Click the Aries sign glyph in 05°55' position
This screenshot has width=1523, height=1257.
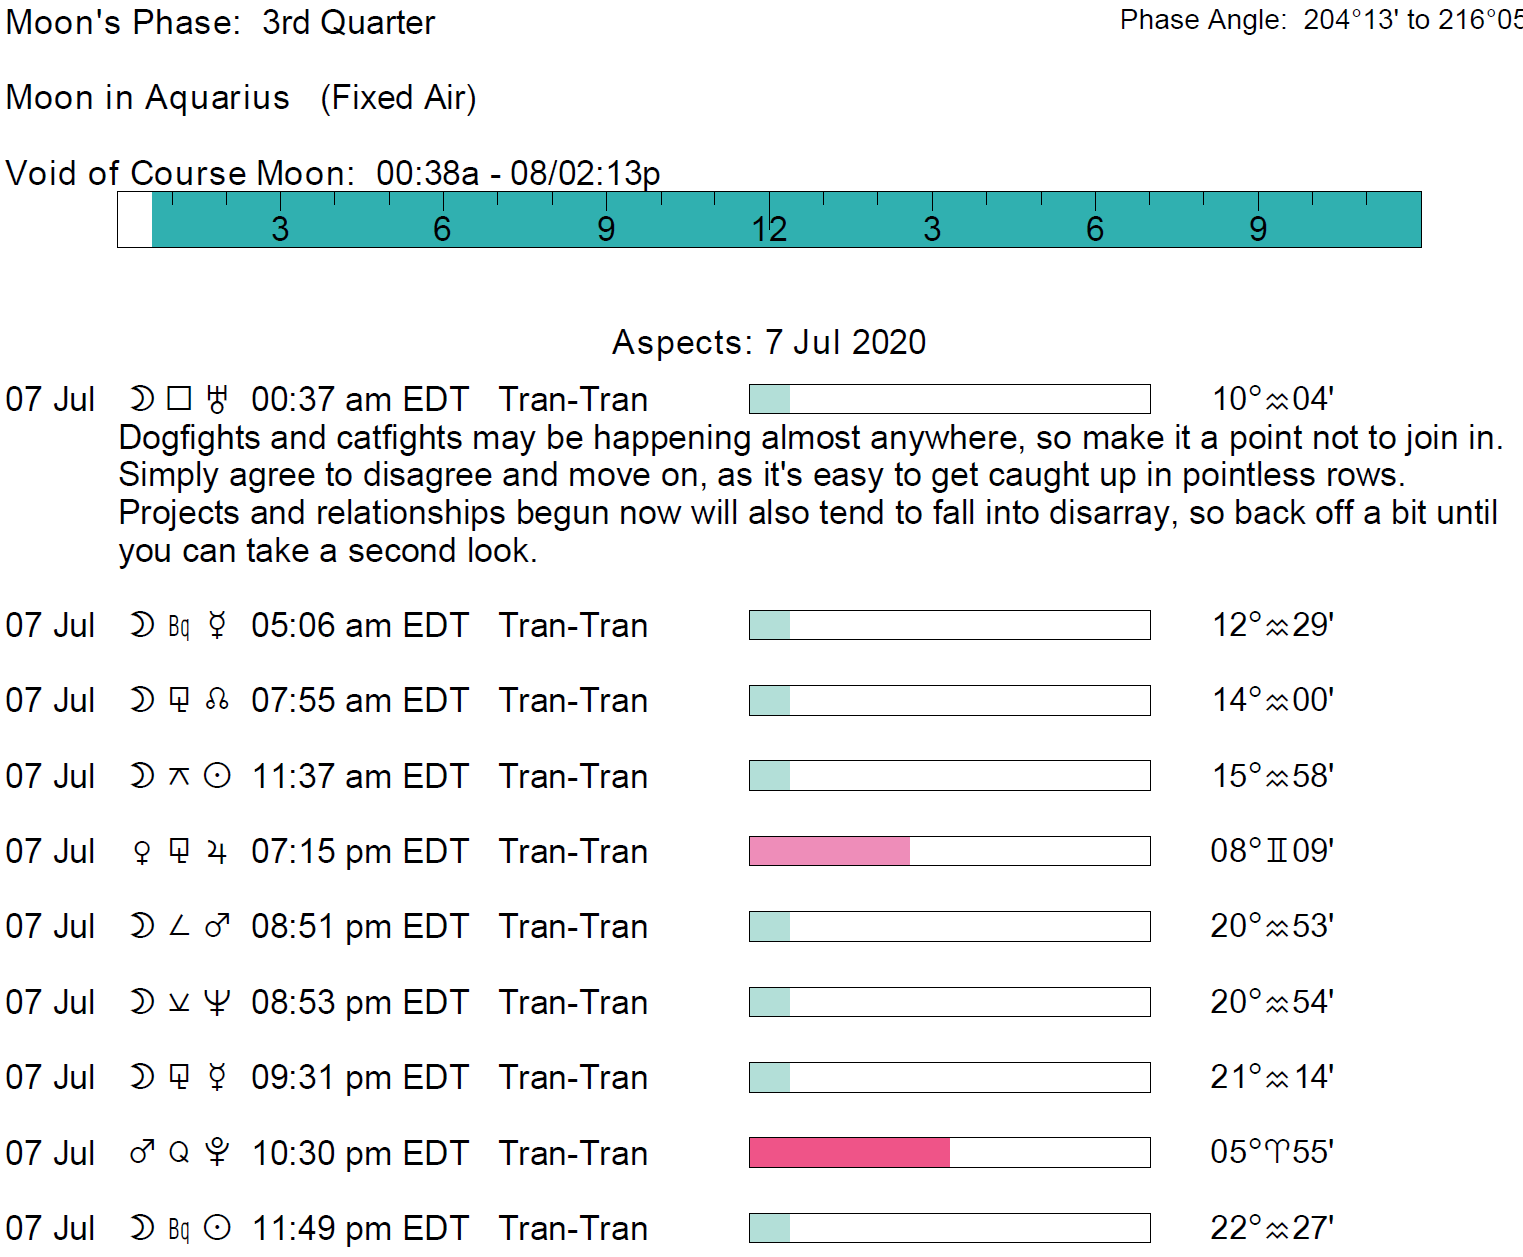(x=1278, y=1153)
